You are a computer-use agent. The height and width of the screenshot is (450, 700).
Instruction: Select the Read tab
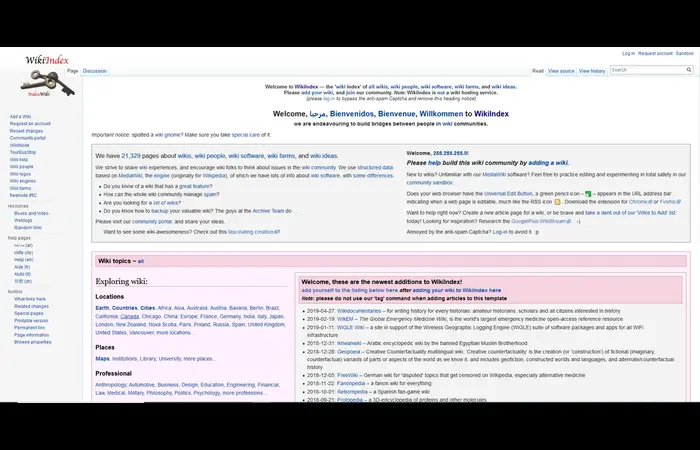click(538, 71)
